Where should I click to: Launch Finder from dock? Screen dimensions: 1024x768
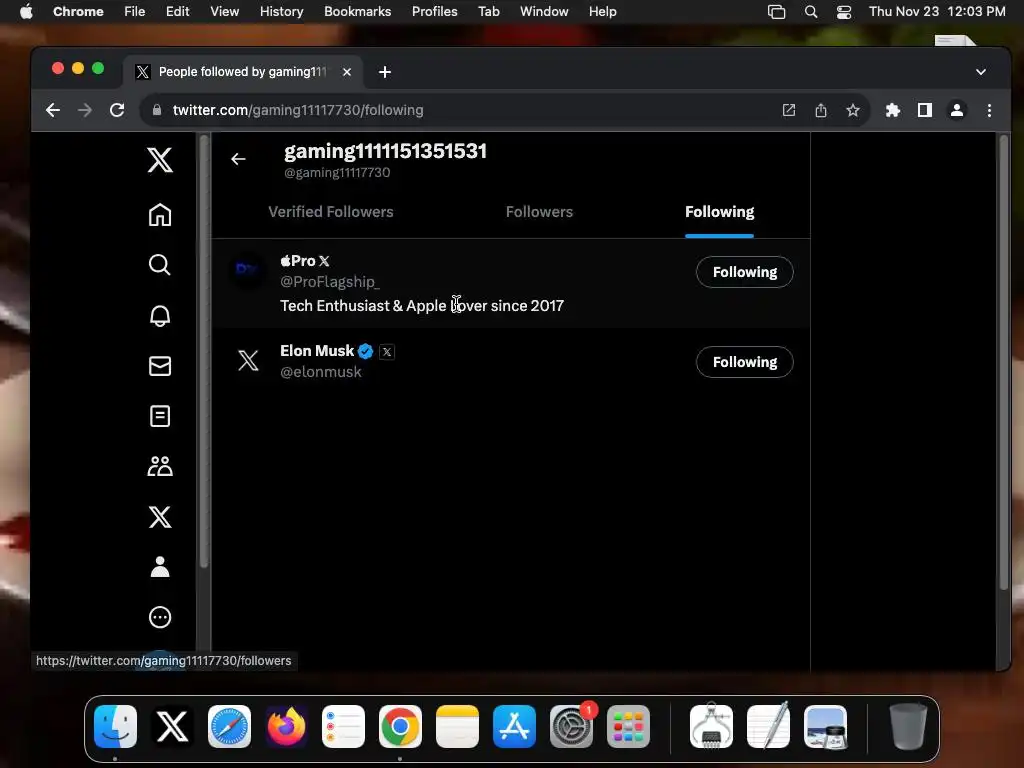(x=116, y=726)
